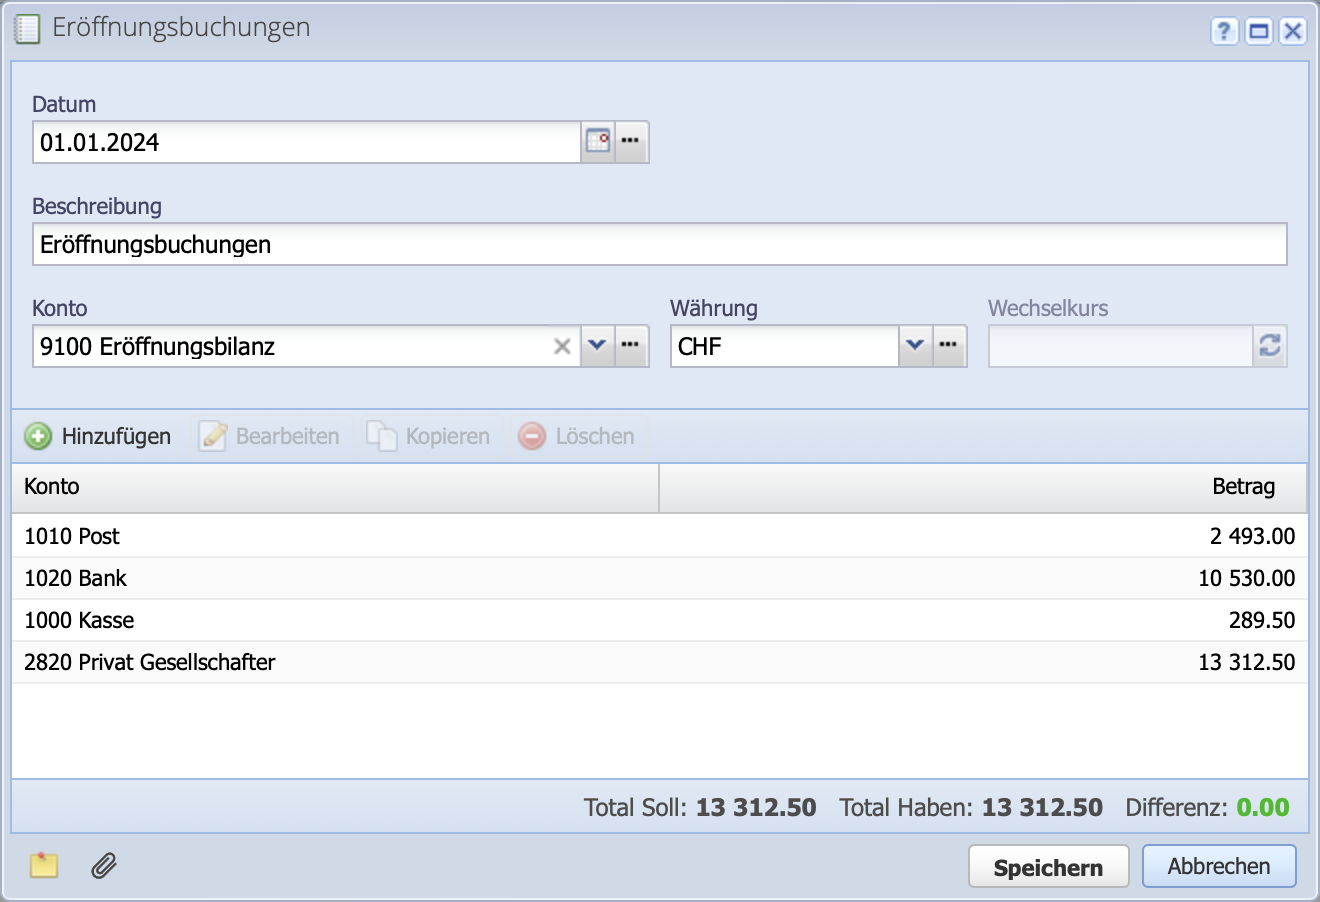
Task: Add a note with the sticky note icon
Action: [43, 866]
